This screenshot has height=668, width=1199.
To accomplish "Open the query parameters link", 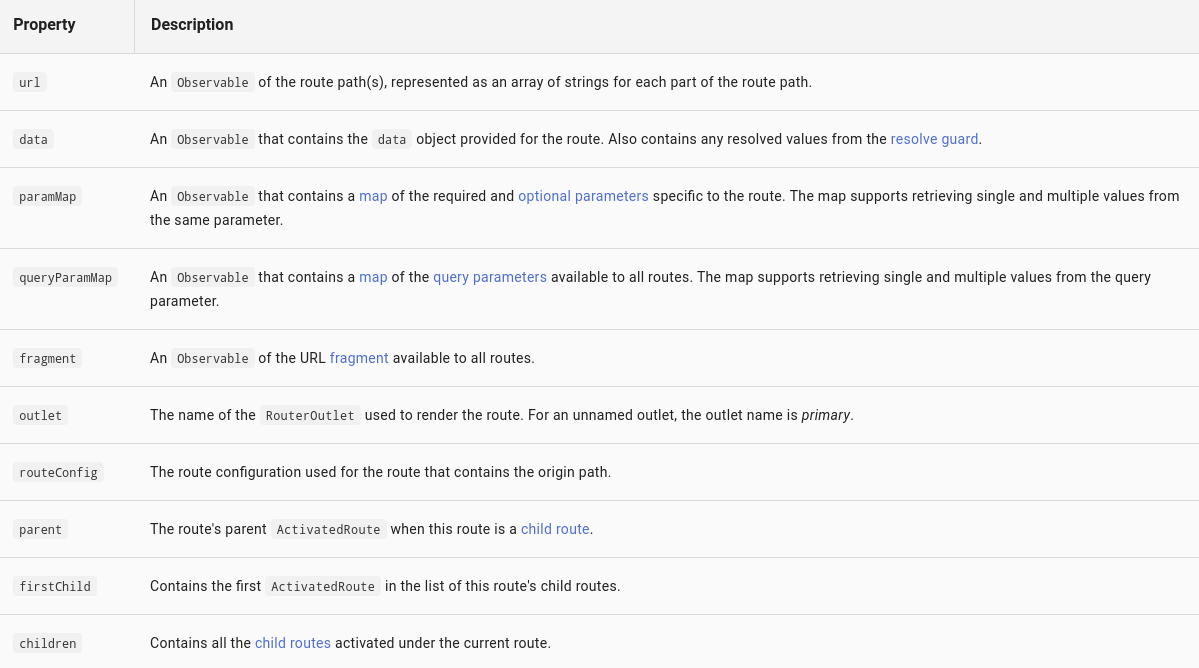I will [x=489, y=277].
